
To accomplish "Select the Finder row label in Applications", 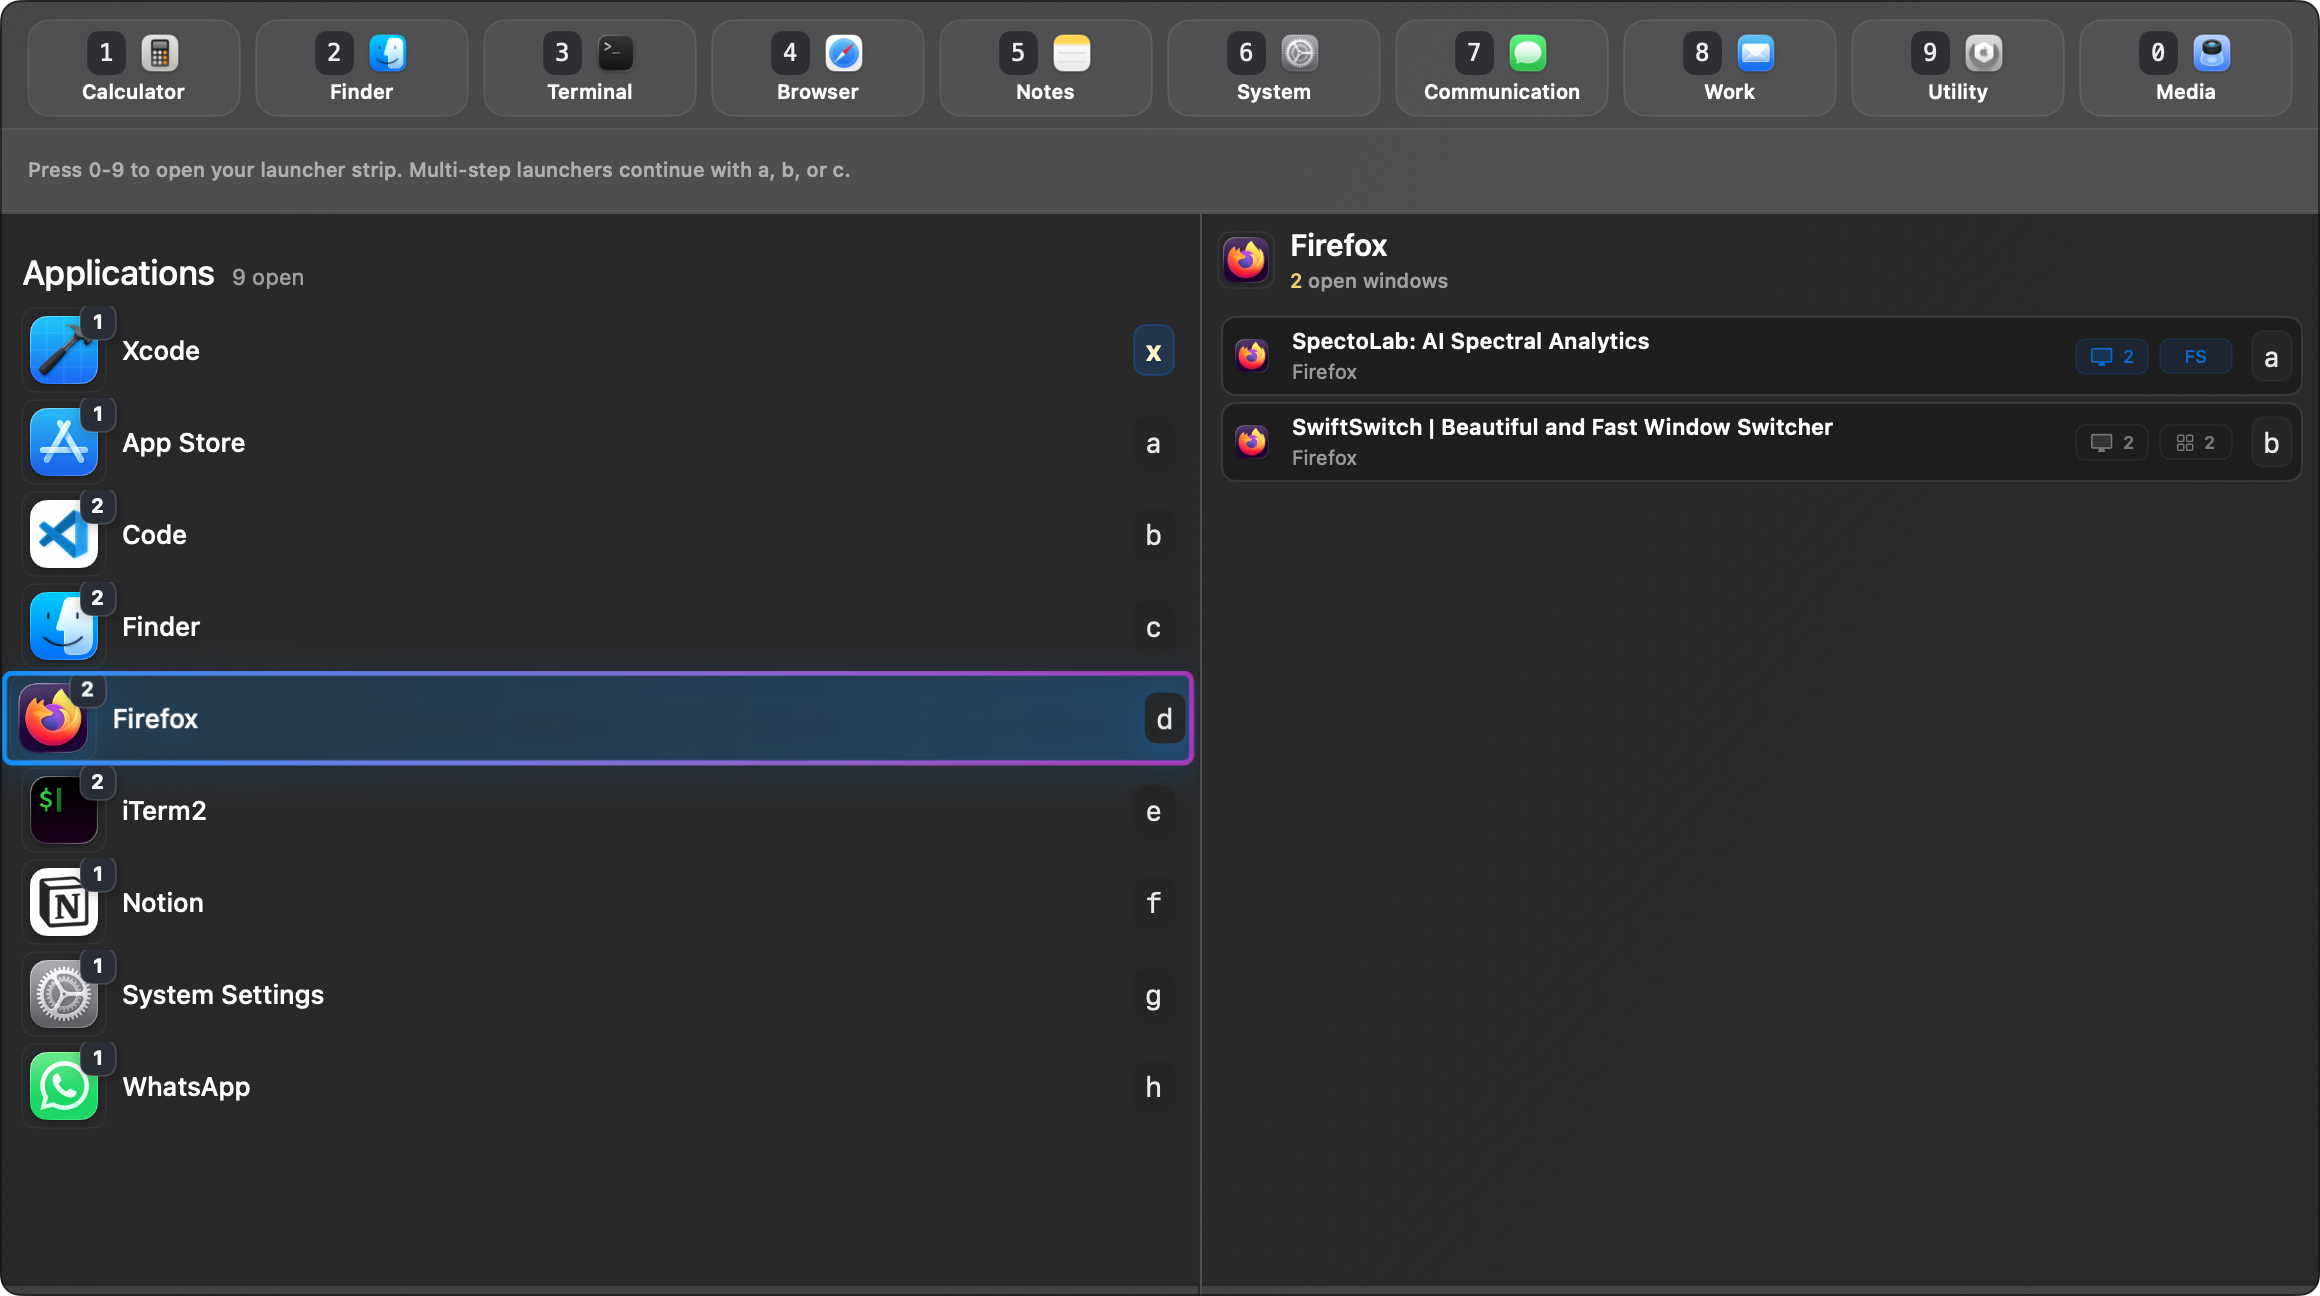I will click(161, 627).
